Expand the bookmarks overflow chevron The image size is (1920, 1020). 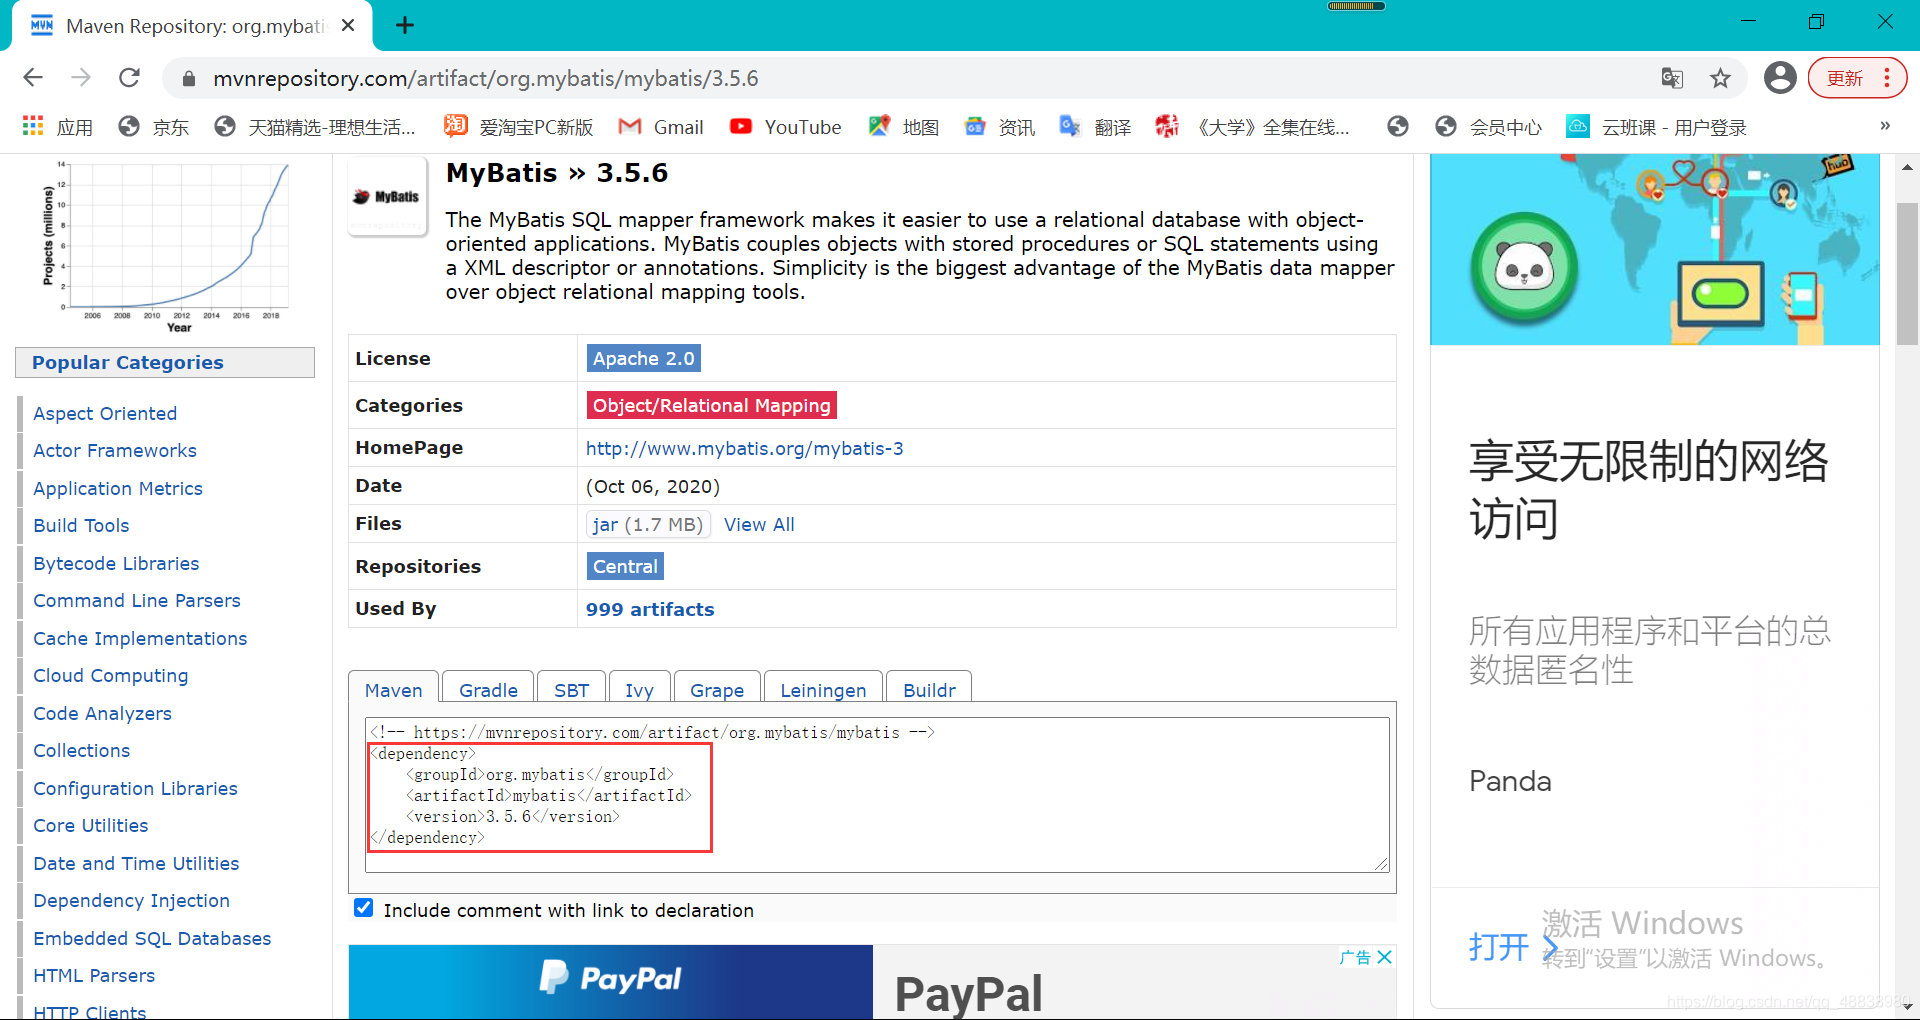pyautogui.click(x=1884, y=126)
